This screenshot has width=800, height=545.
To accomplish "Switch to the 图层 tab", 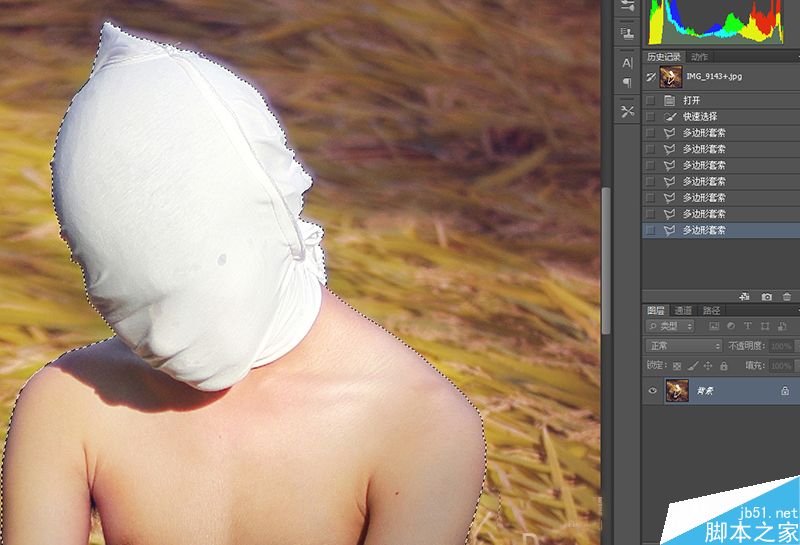I will [x=656, y=310].
